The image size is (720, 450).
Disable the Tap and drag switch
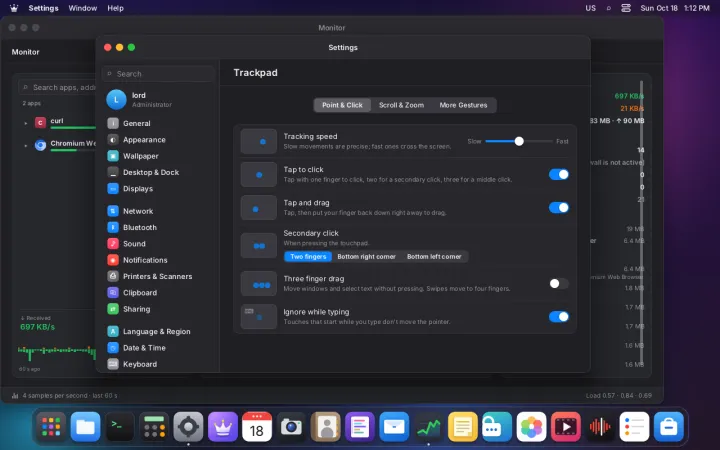tap(559, 208)
